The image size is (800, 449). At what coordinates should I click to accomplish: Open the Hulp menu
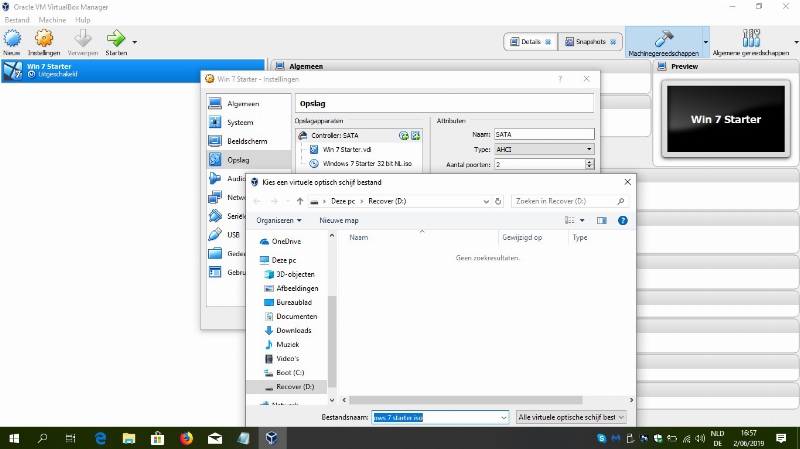[83, 20]
